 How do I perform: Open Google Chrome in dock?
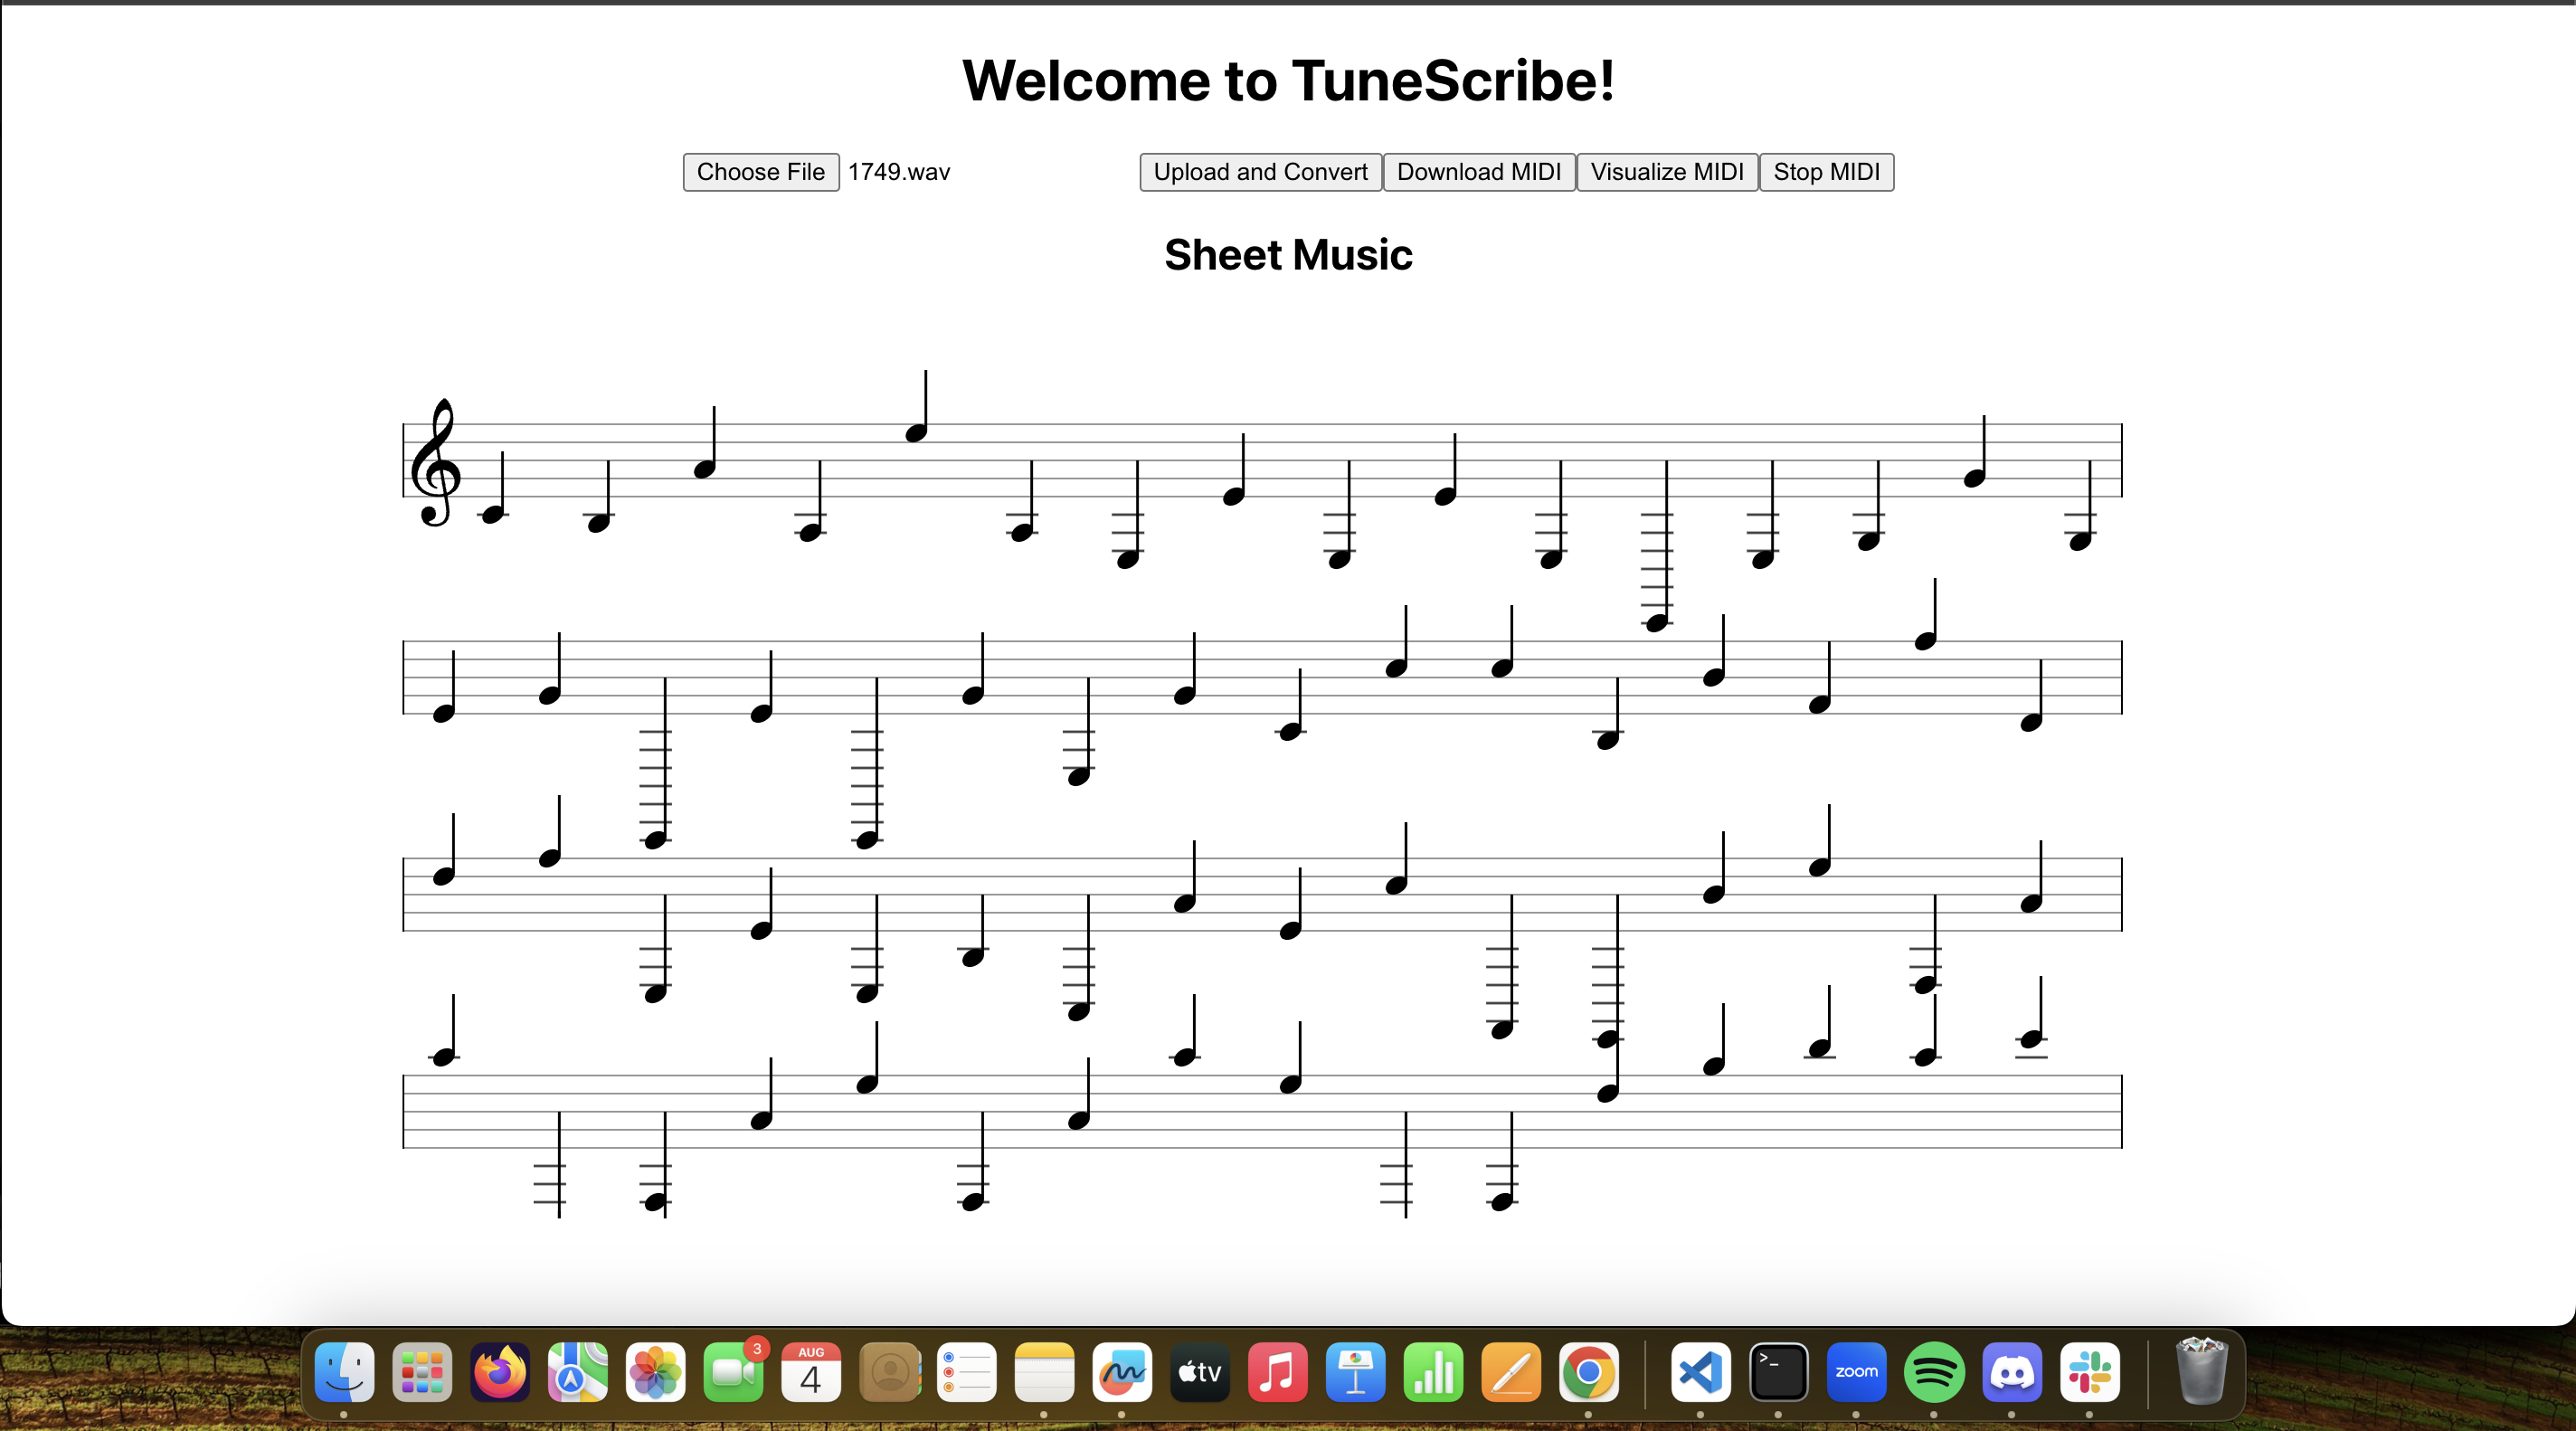tap(1588, 1372)
